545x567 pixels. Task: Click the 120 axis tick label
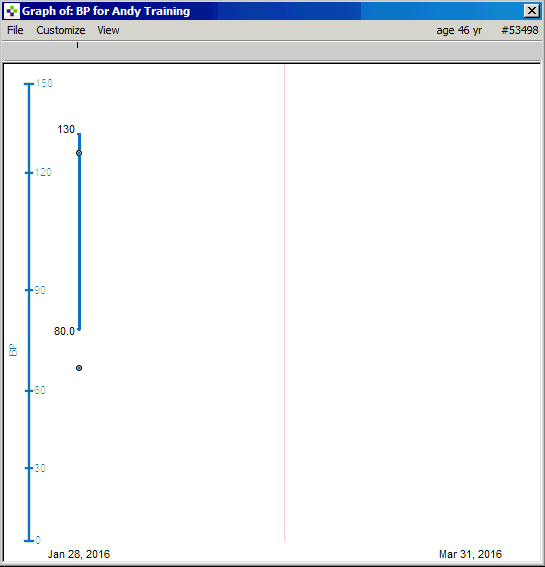coord(43,172)
